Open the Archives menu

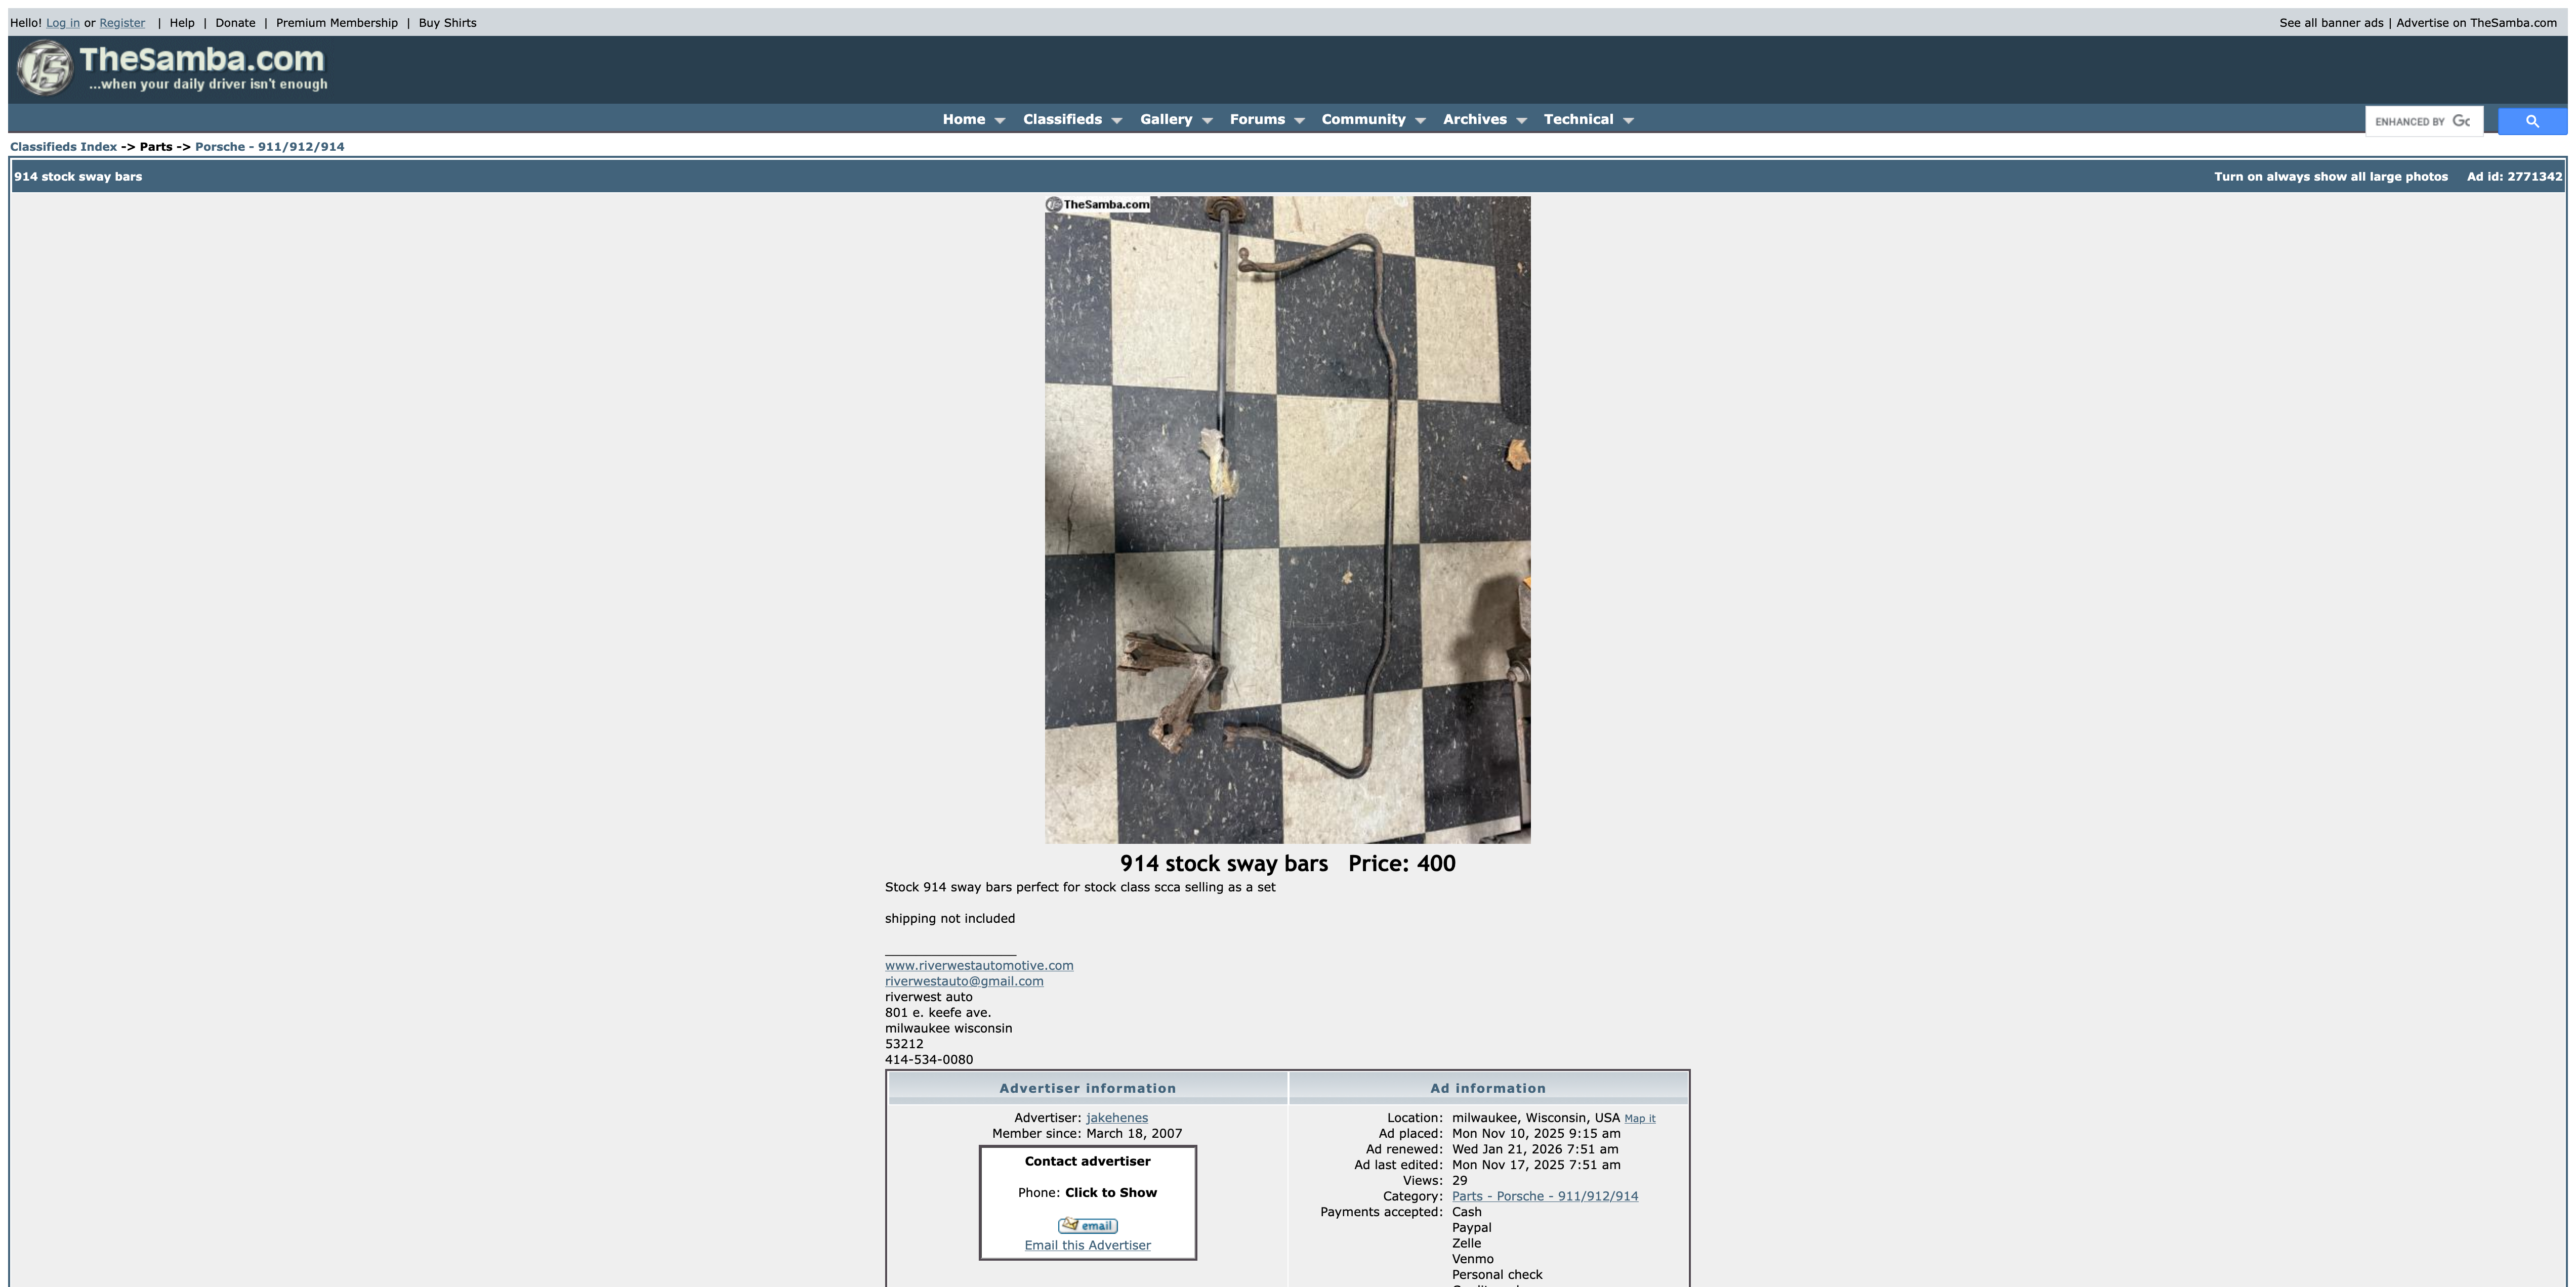(x=1474, y=119)
